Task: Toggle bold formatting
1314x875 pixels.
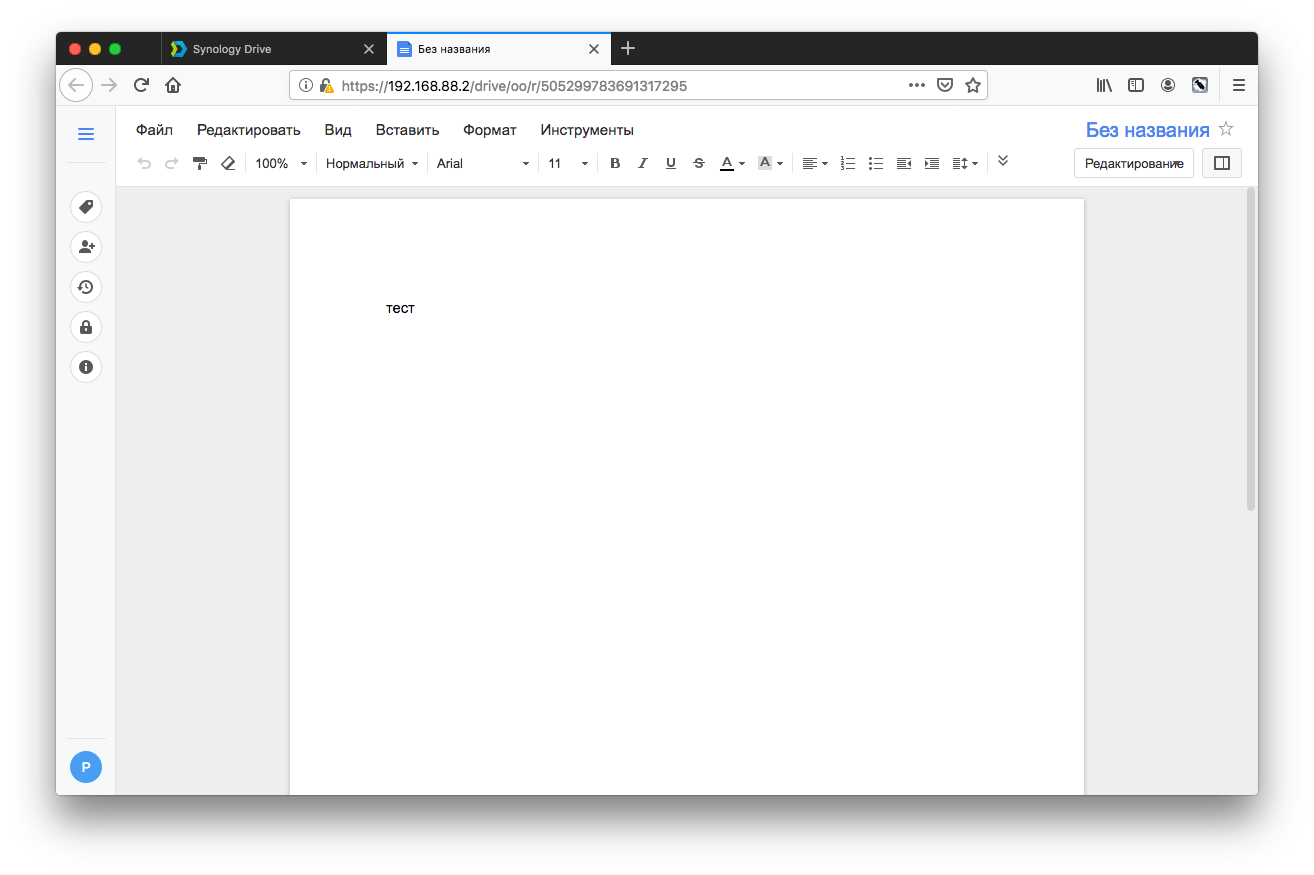Action: tap(615, 163)
